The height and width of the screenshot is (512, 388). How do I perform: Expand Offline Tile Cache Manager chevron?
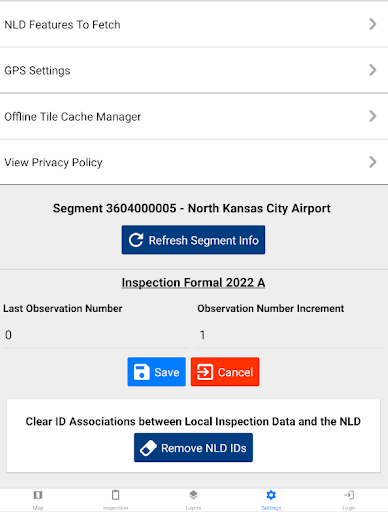373,116
